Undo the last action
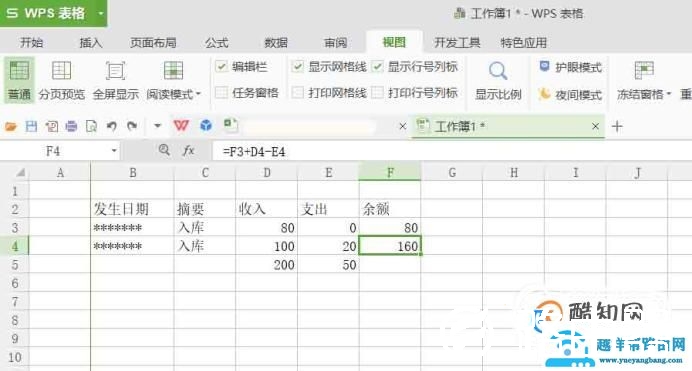This screenshot has height=371, width=692. click(111, 127)
